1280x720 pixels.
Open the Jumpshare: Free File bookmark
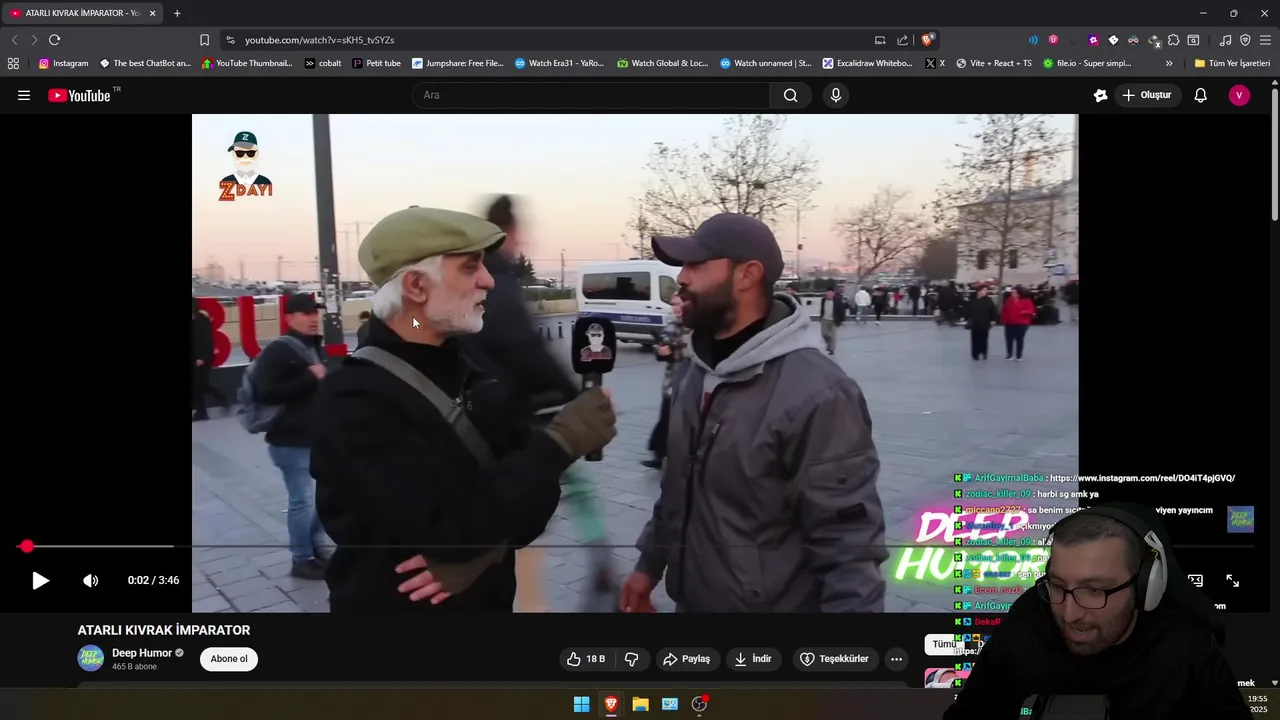(x=458, y=63)
